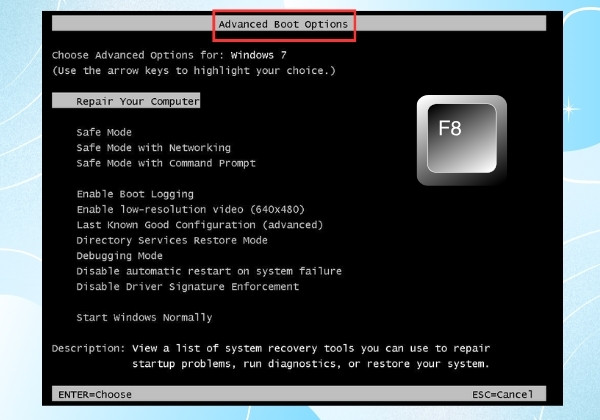Choose the plain Safe Mode entry
Screen dimensions: 600x420
[x=104, y=132]
